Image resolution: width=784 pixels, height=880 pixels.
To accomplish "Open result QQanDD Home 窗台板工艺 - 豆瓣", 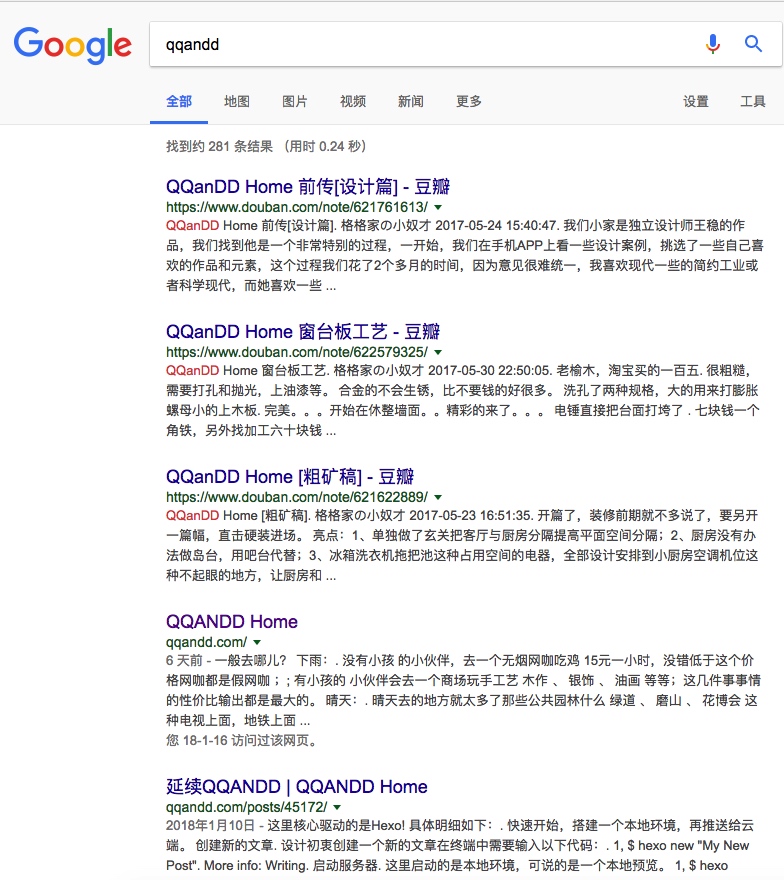I will [x=303, y=331].
